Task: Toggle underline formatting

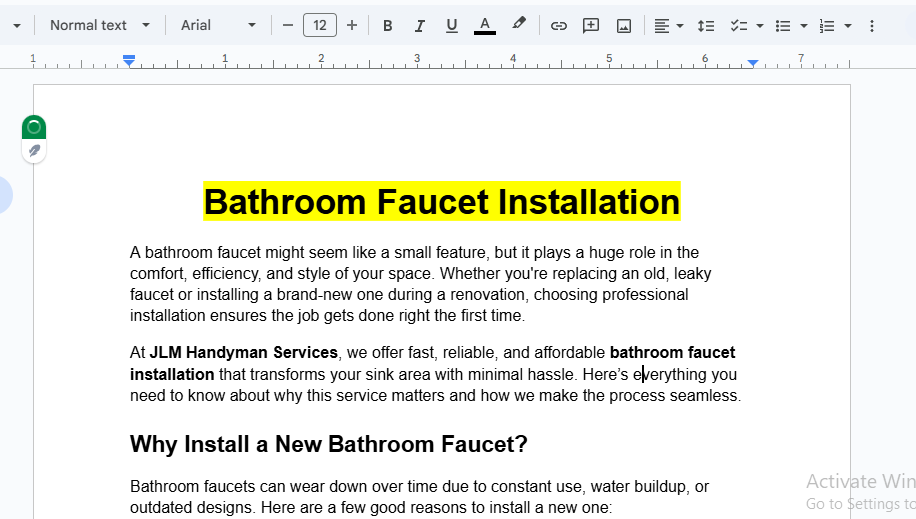Action: [452, 26]
